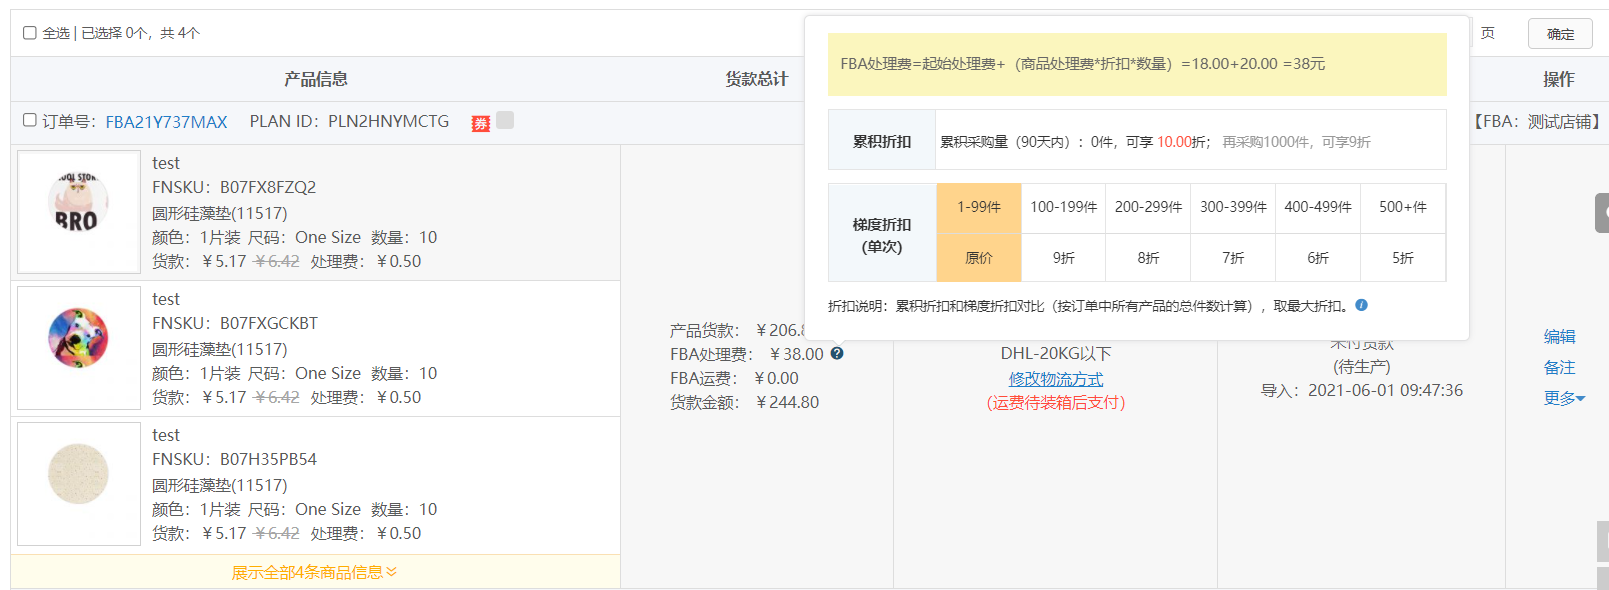Image resolution: width=1609 pixels, height=590 pixels.
Task: Click the 编辑 edit link
Action: pos(1559,337)
